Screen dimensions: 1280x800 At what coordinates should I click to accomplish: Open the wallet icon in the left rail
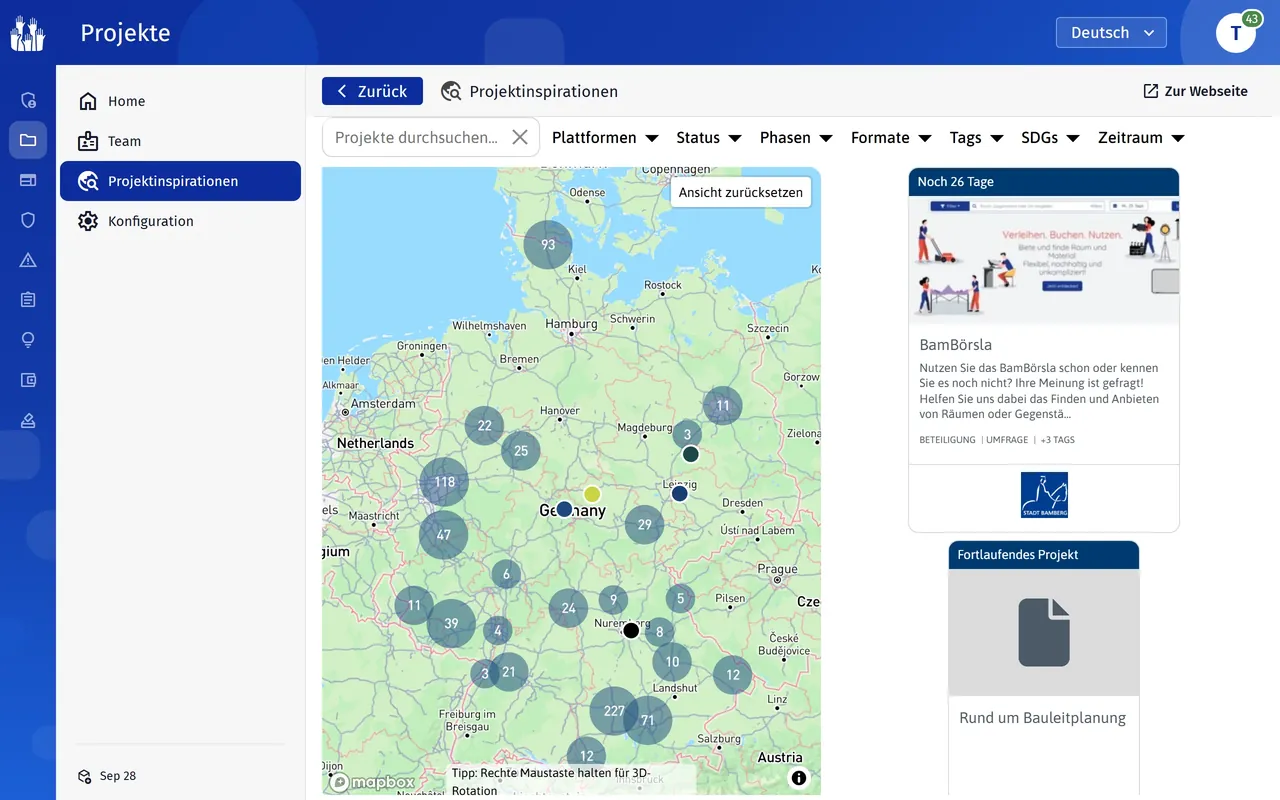tap(28, 380)
